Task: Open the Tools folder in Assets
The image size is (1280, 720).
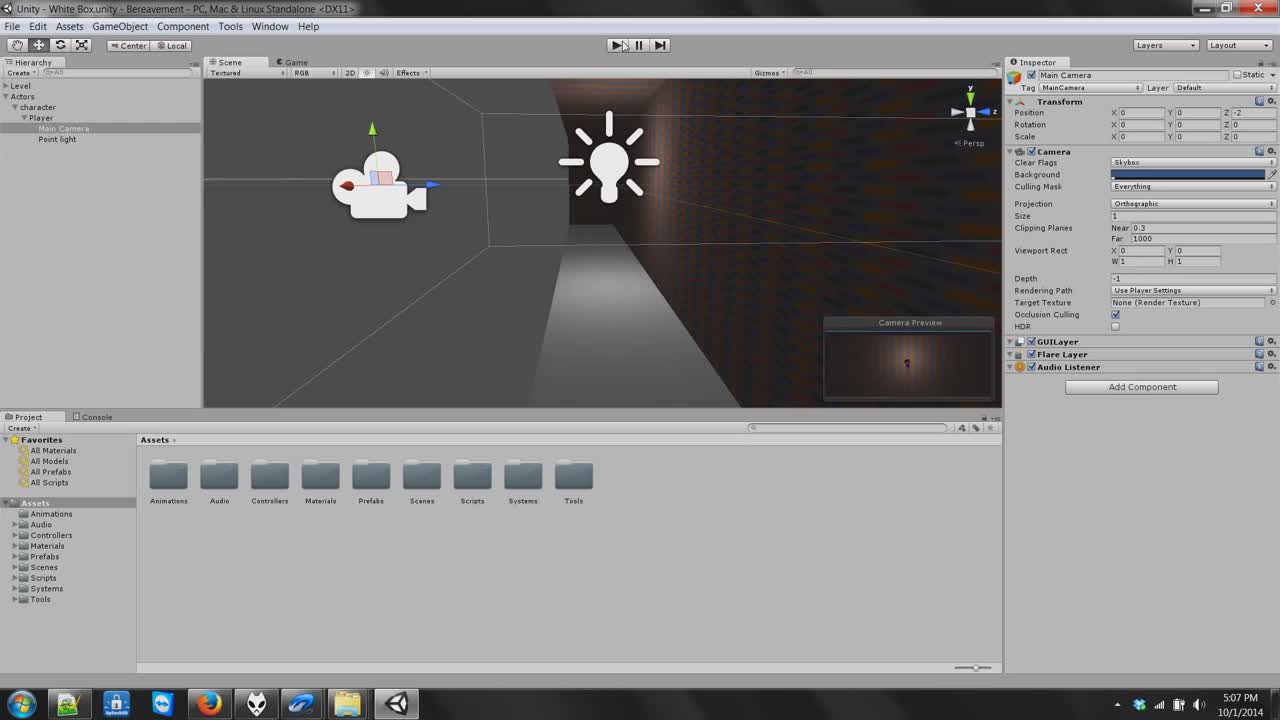Action: click(573, 482)
